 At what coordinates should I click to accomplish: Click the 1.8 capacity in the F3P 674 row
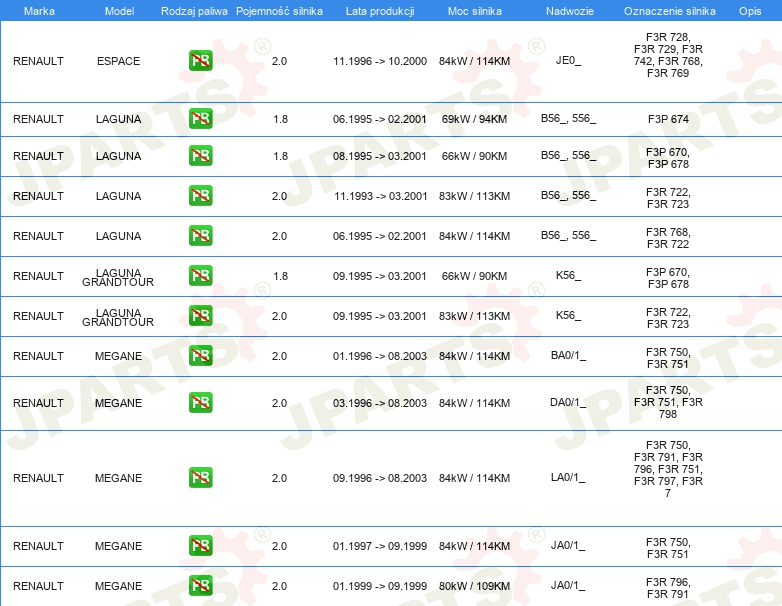(x=280, y=119)
